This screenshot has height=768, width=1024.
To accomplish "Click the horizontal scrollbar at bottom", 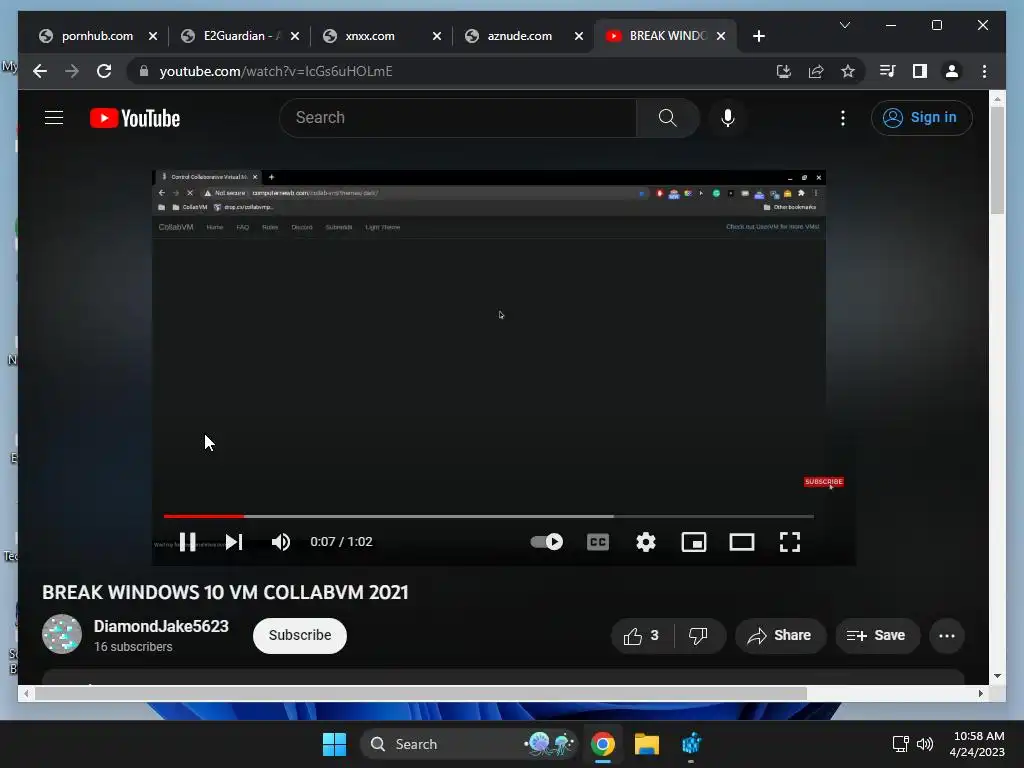I will point(421,694).
